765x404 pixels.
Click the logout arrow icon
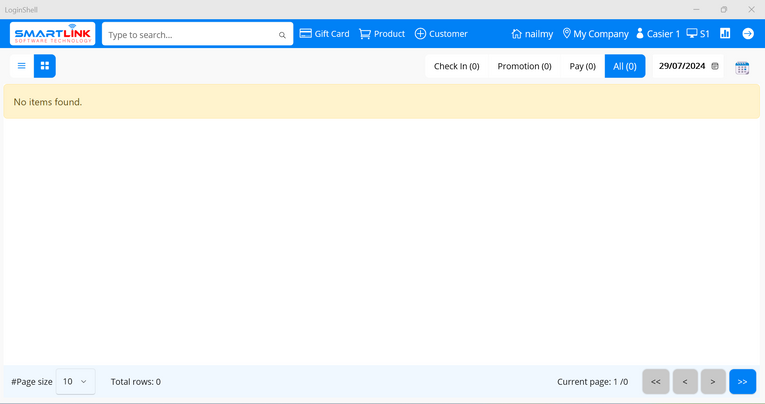(748, 34)
